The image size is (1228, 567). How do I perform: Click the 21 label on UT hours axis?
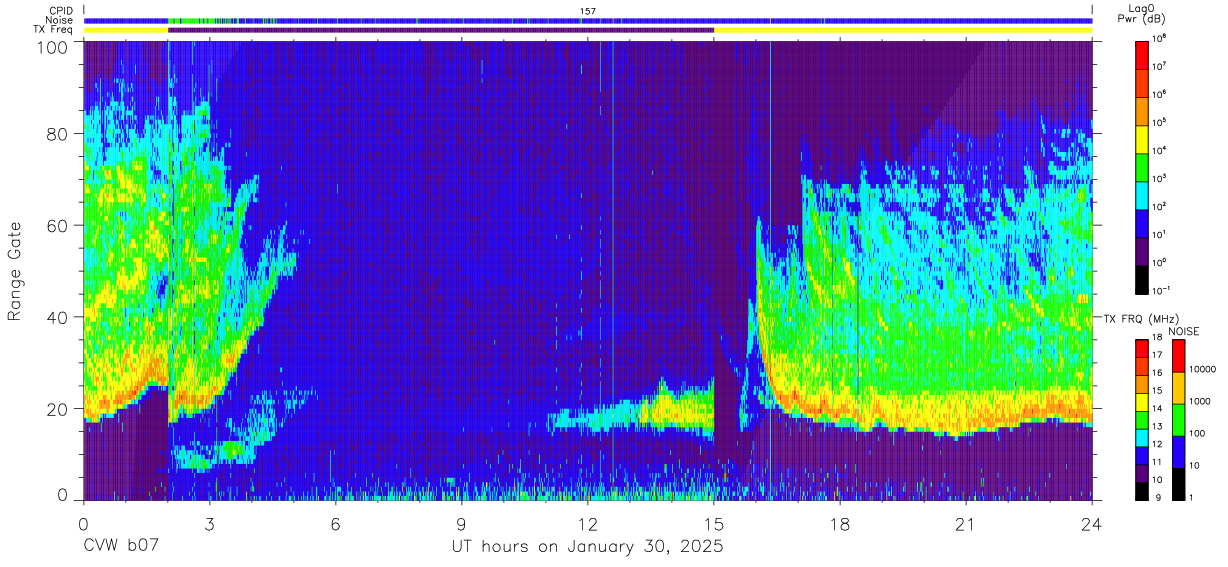(965, 524)
